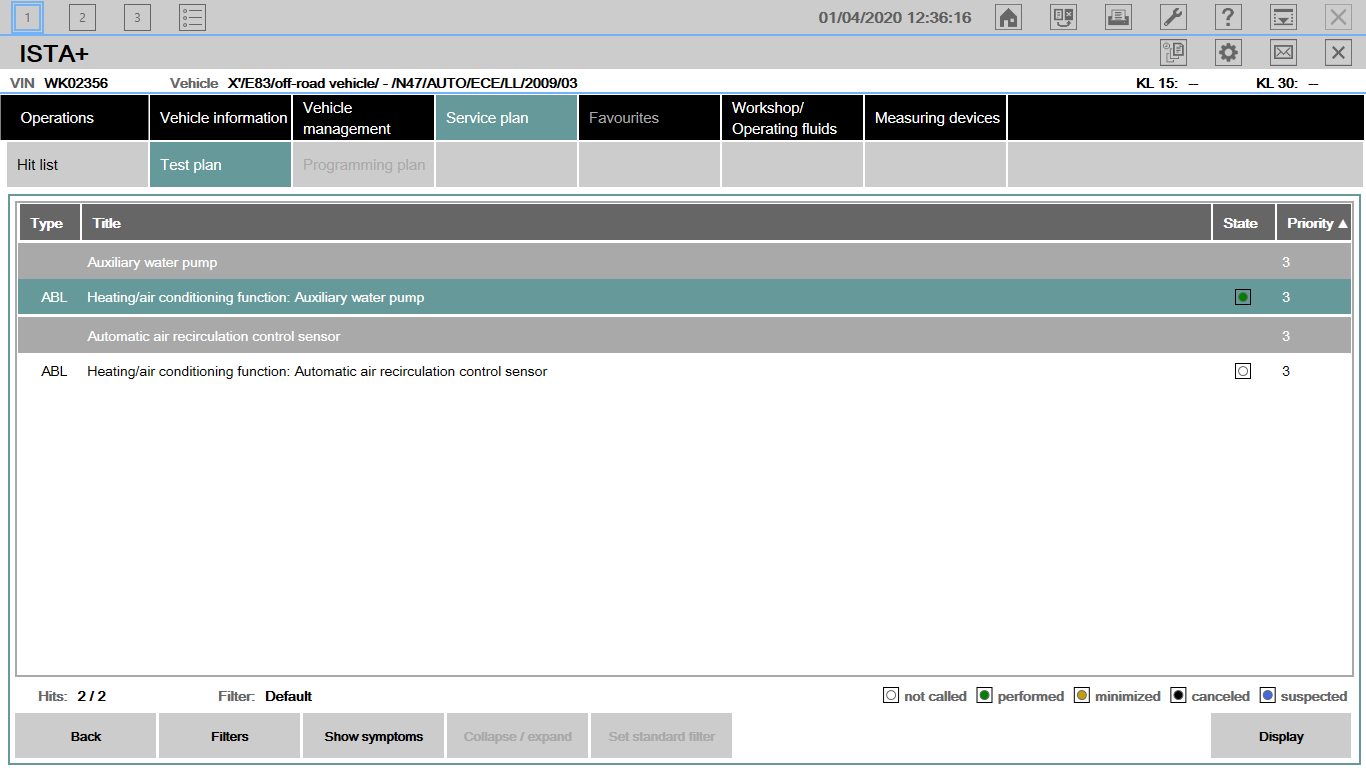Click the settings gear icon
This screenshot has width=1366, height=768.
pyautogui.click(x=1228, y=53)
